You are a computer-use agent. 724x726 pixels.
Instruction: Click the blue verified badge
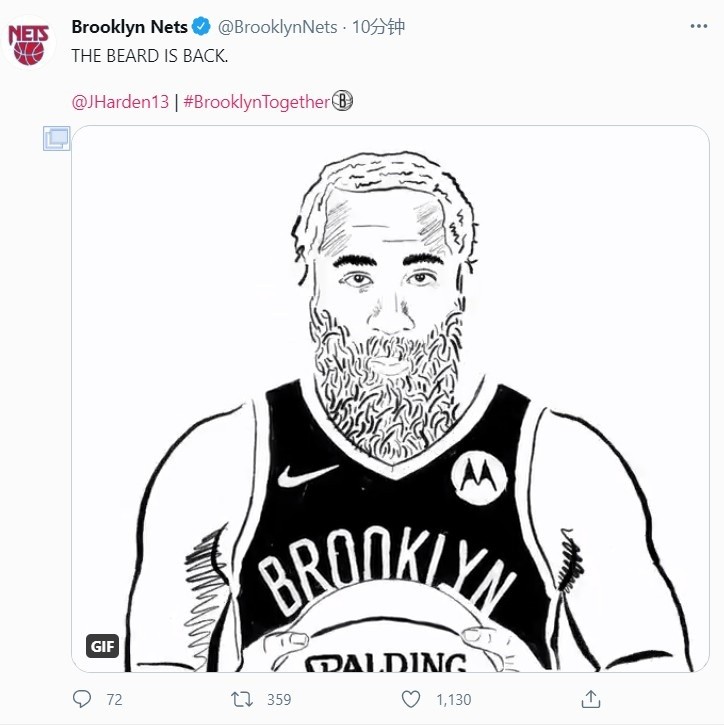coord(201,26)
